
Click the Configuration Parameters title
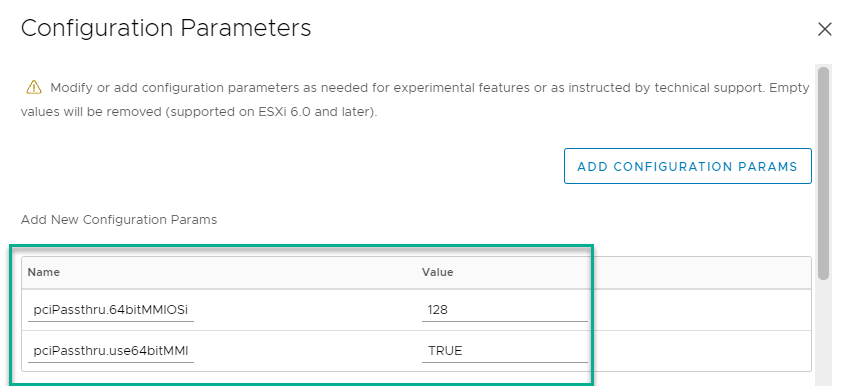166,28
